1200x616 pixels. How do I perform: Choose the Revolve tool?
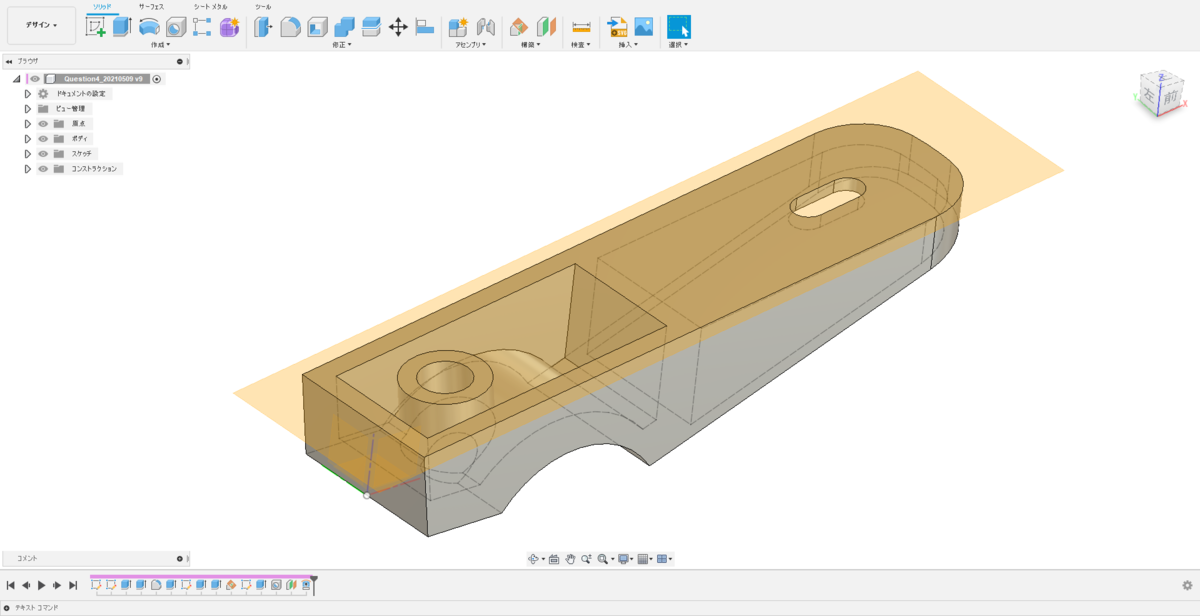point(149,27)
